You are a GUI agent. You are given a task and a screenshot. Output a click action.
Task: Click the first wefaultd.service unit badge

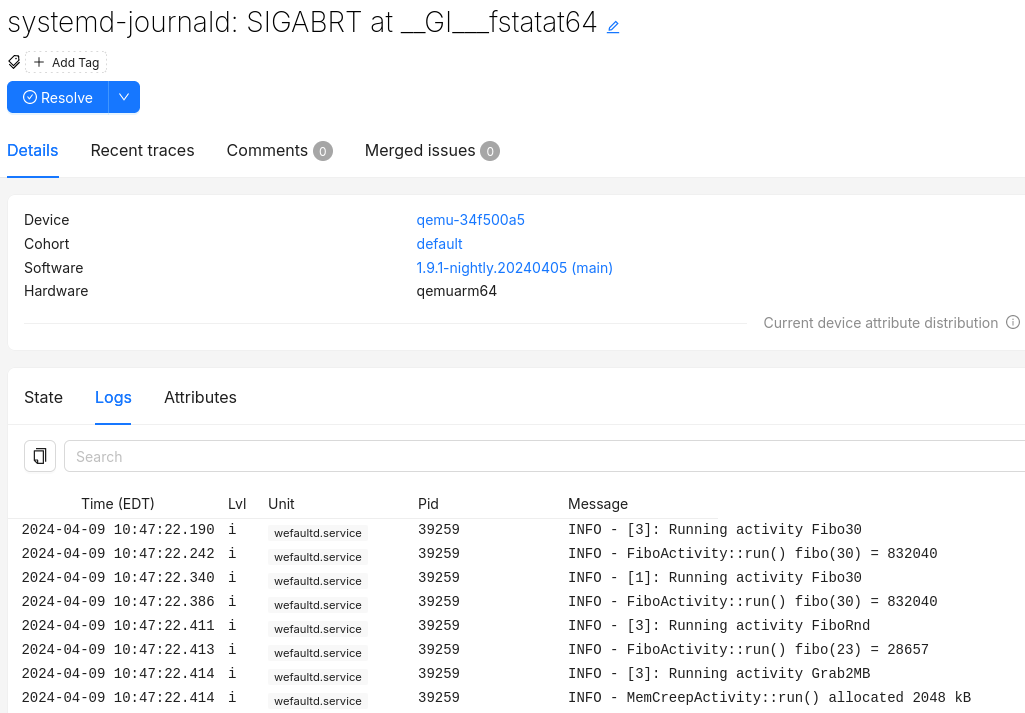point(318,533)
